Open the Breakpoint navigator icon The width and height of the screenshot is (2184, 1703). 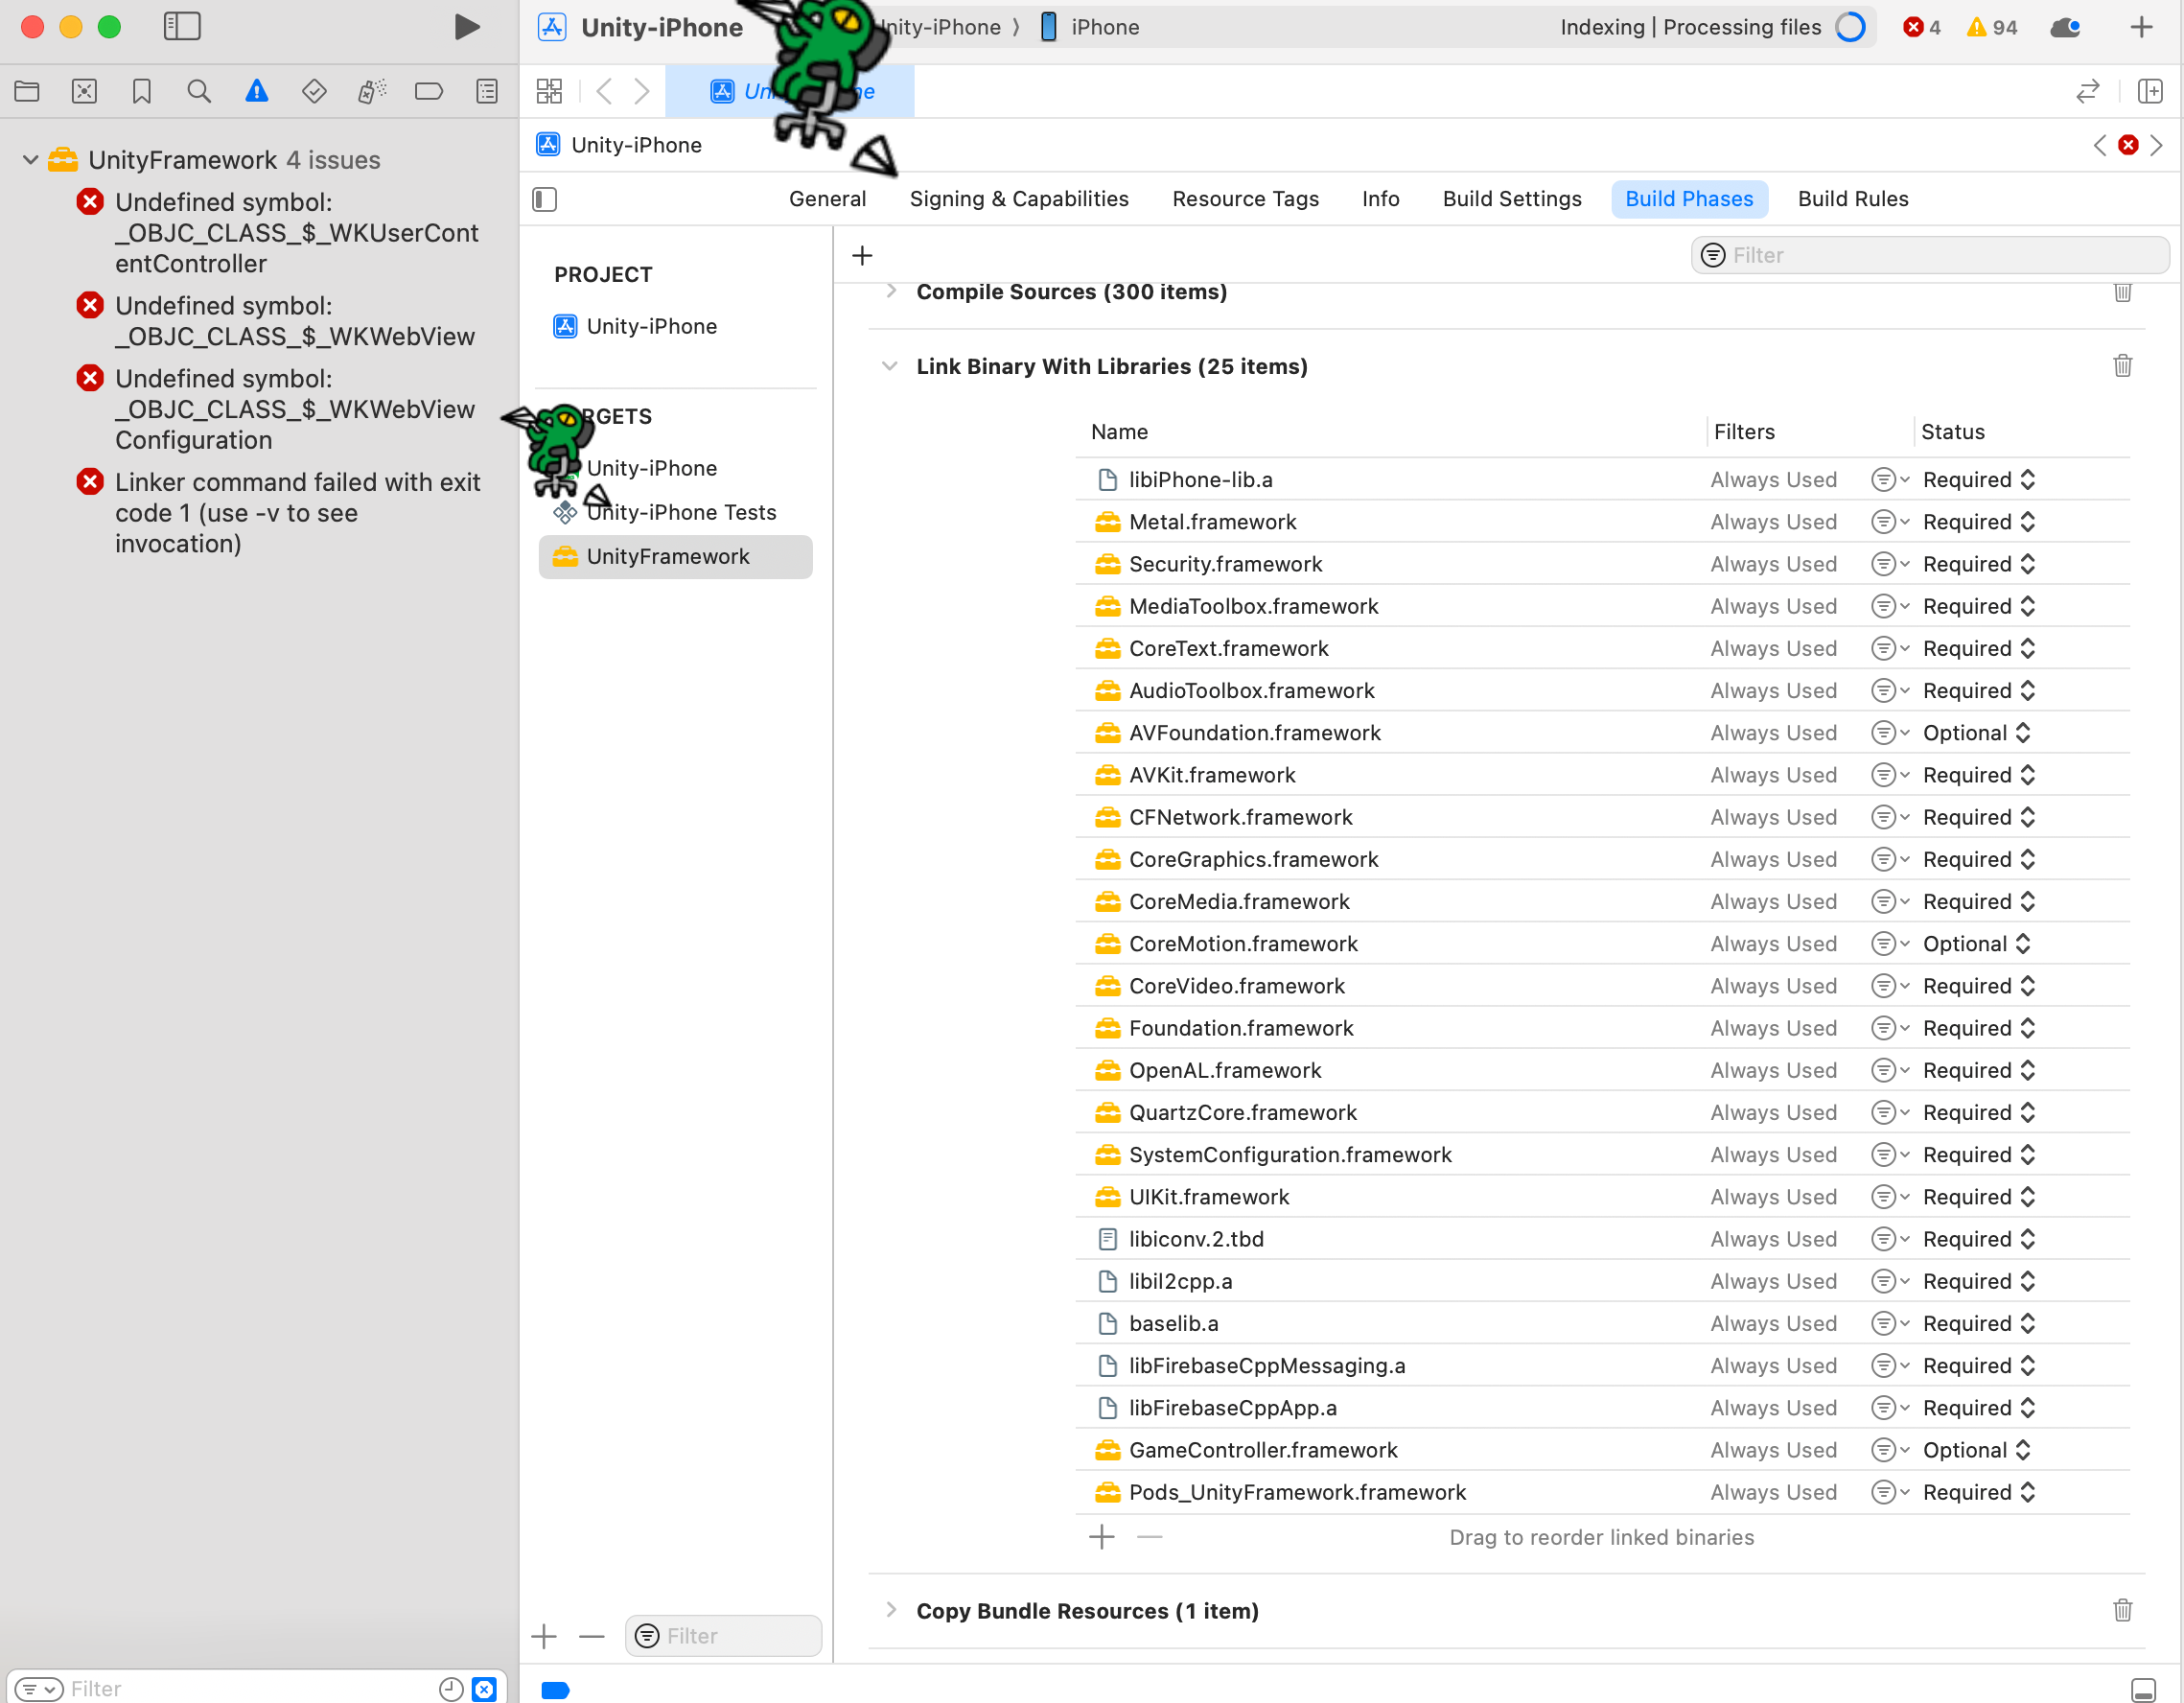pyautogui.click(x=428, y=92)
